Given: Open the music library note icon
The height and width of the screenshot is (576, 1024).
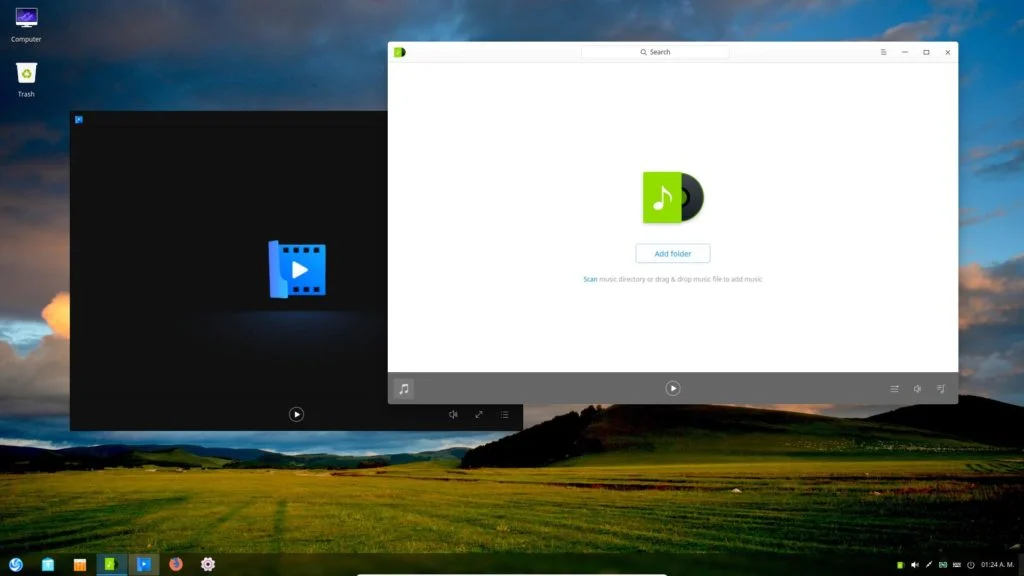Looking at the screenshot, I should [404, 389].
